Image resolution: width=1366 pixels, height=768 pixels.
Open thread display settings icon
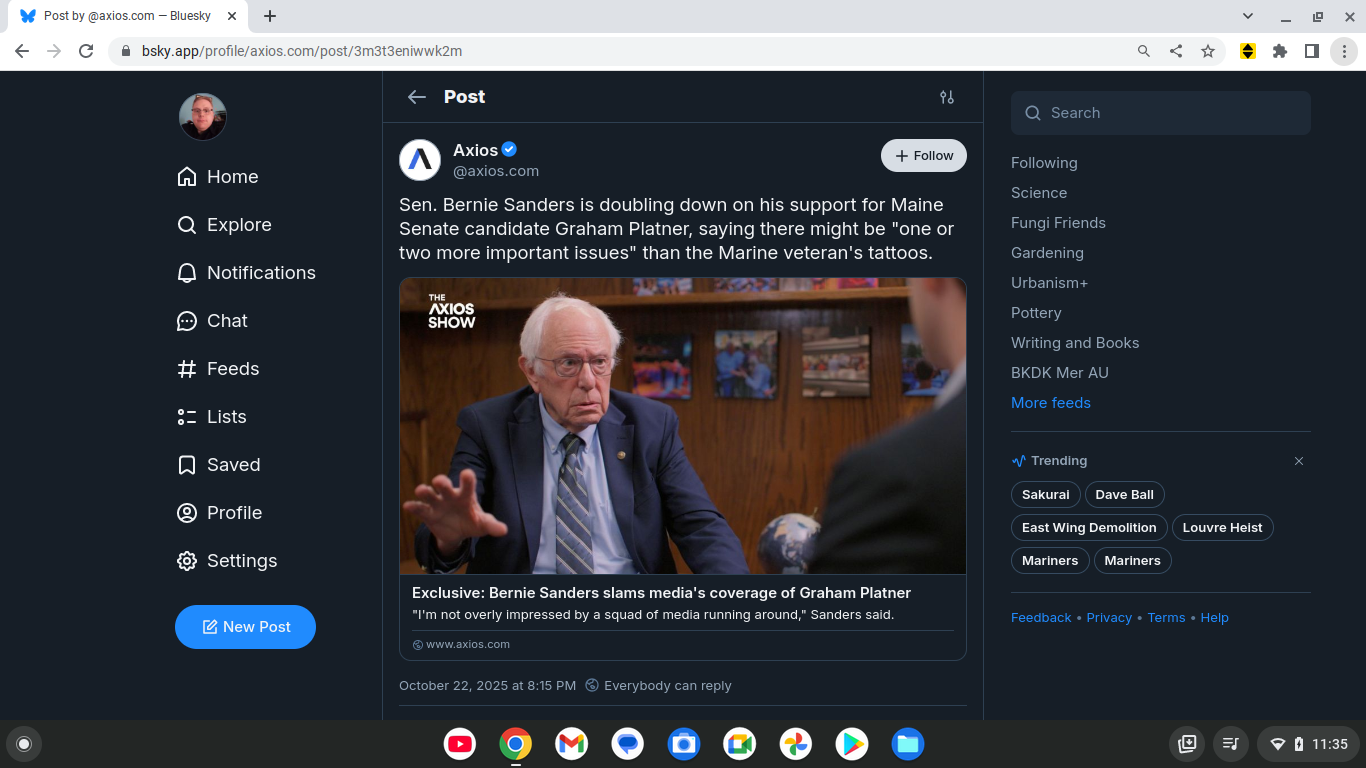947,97
